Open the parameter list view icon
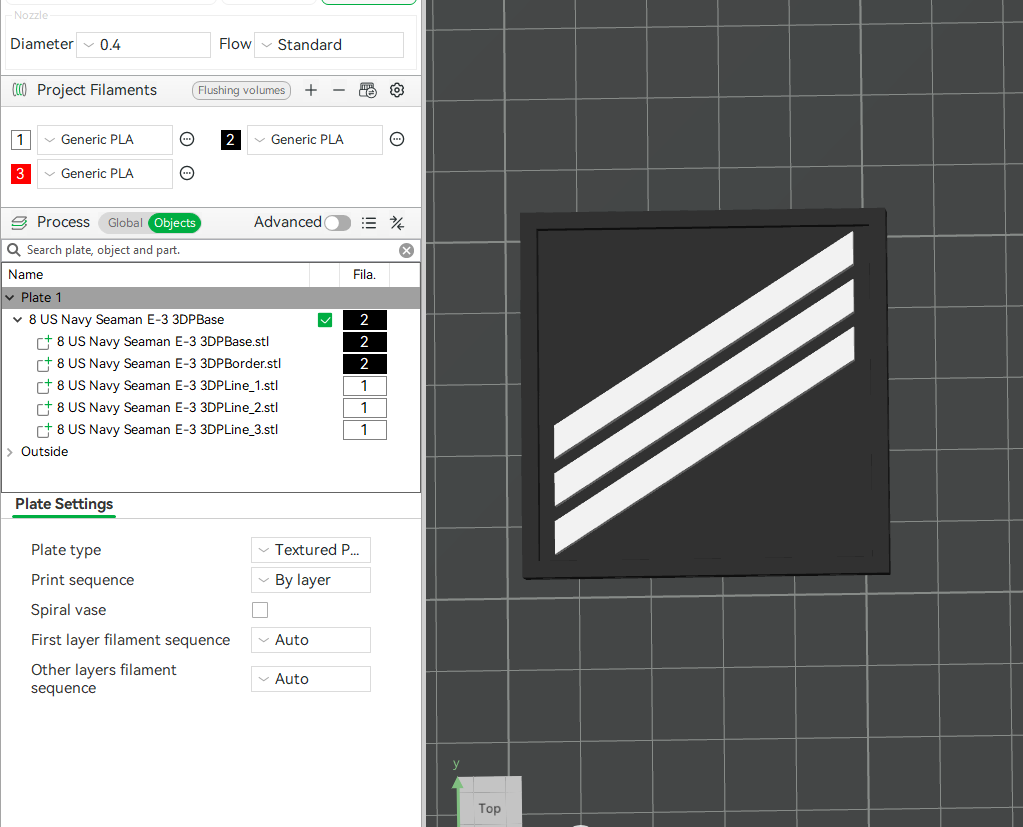 [x=368, y=222]
